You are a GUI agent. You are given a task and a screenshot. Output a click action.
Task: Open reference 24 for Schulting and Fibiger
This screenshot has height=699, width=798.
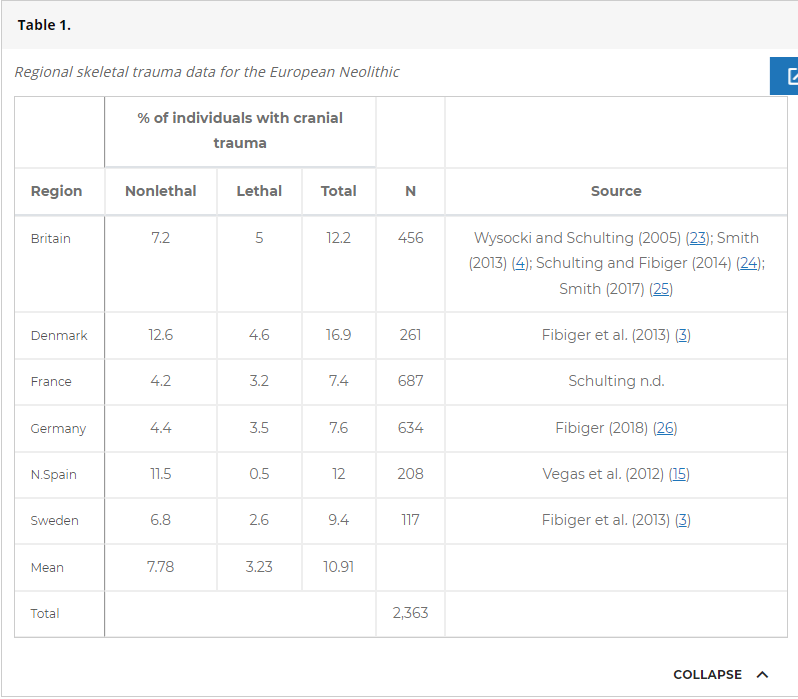(x=748, y=263)
